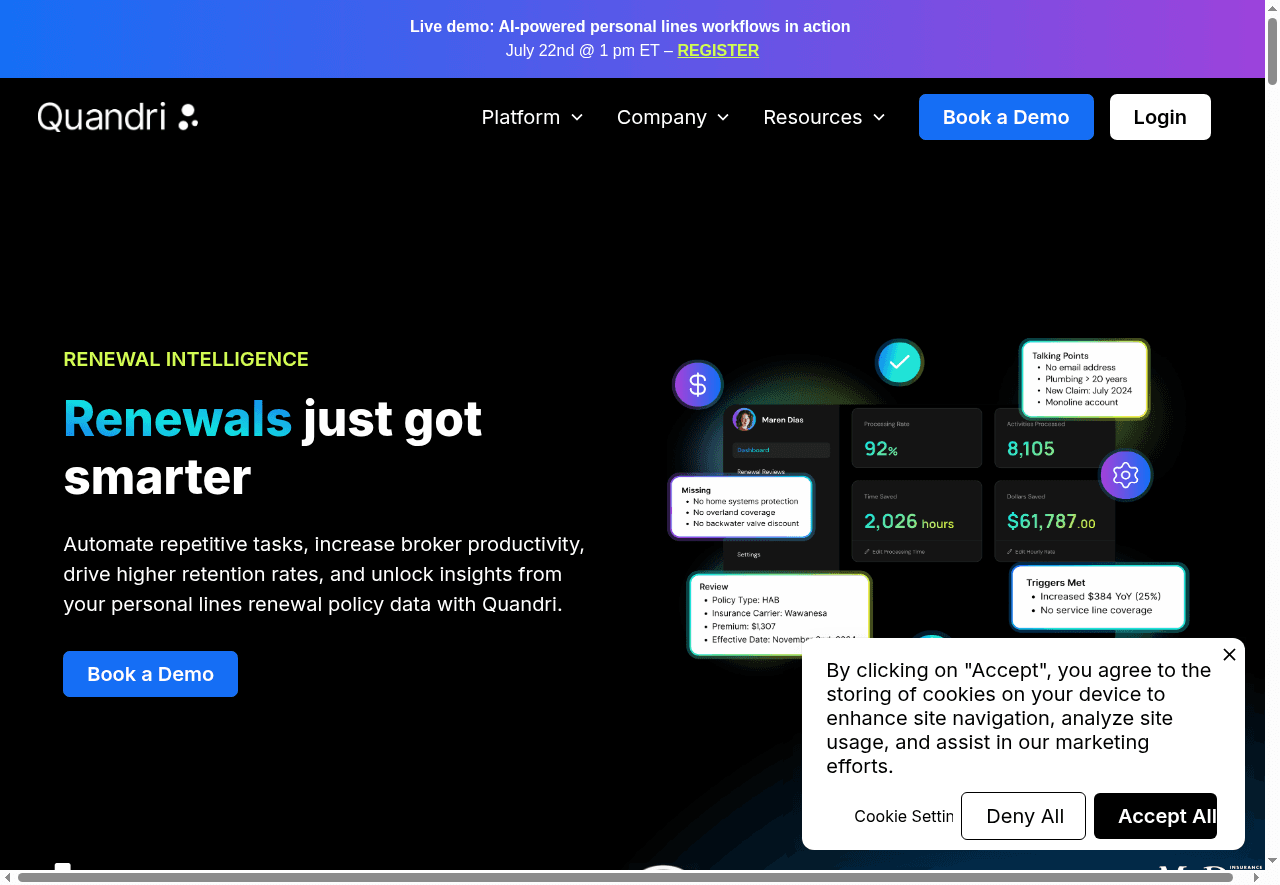The image size is (1280, 885).
Task: Click the Talking Points card
Action: tap(1085, 378)
